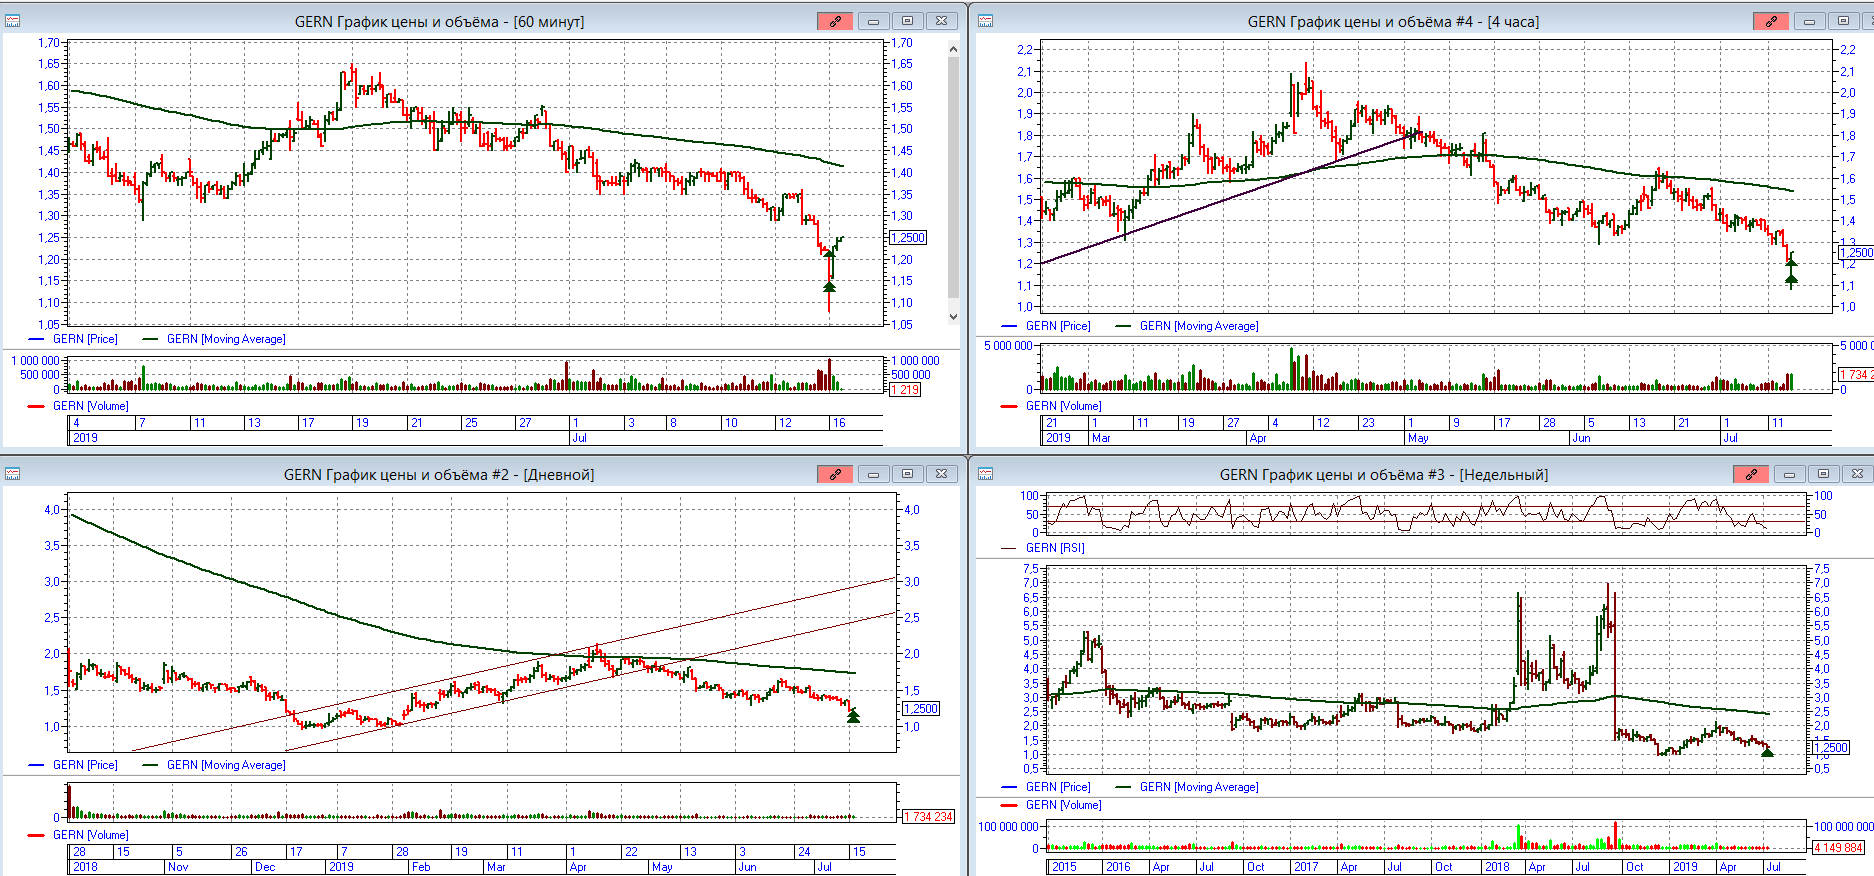Click chart icon in daily window title
This screenshot has width=1874, height=876.
click(13, 474)
